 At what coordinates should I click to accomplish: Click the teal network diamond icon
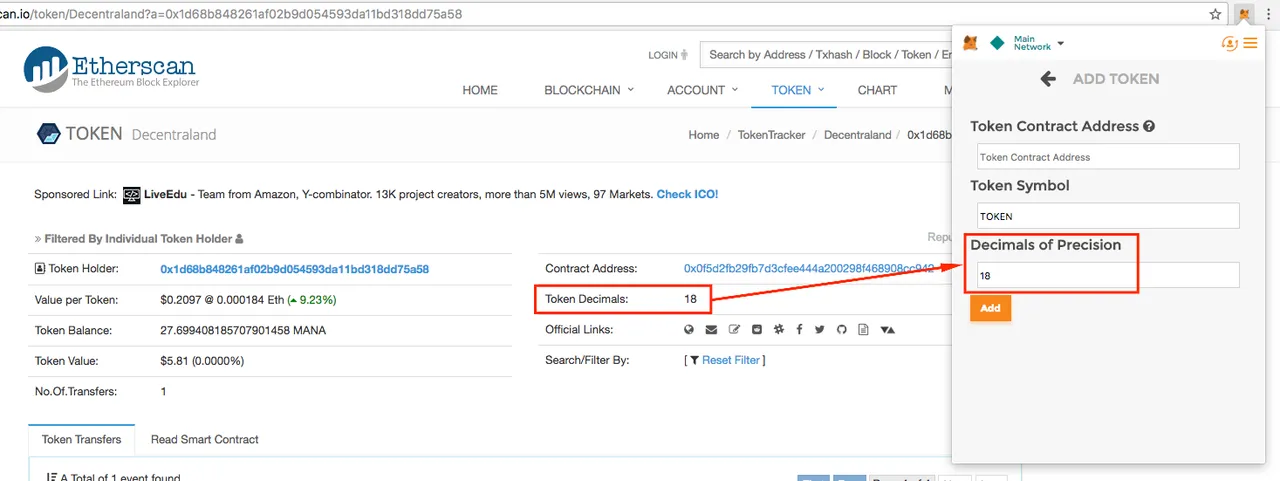tap(997, 43)
